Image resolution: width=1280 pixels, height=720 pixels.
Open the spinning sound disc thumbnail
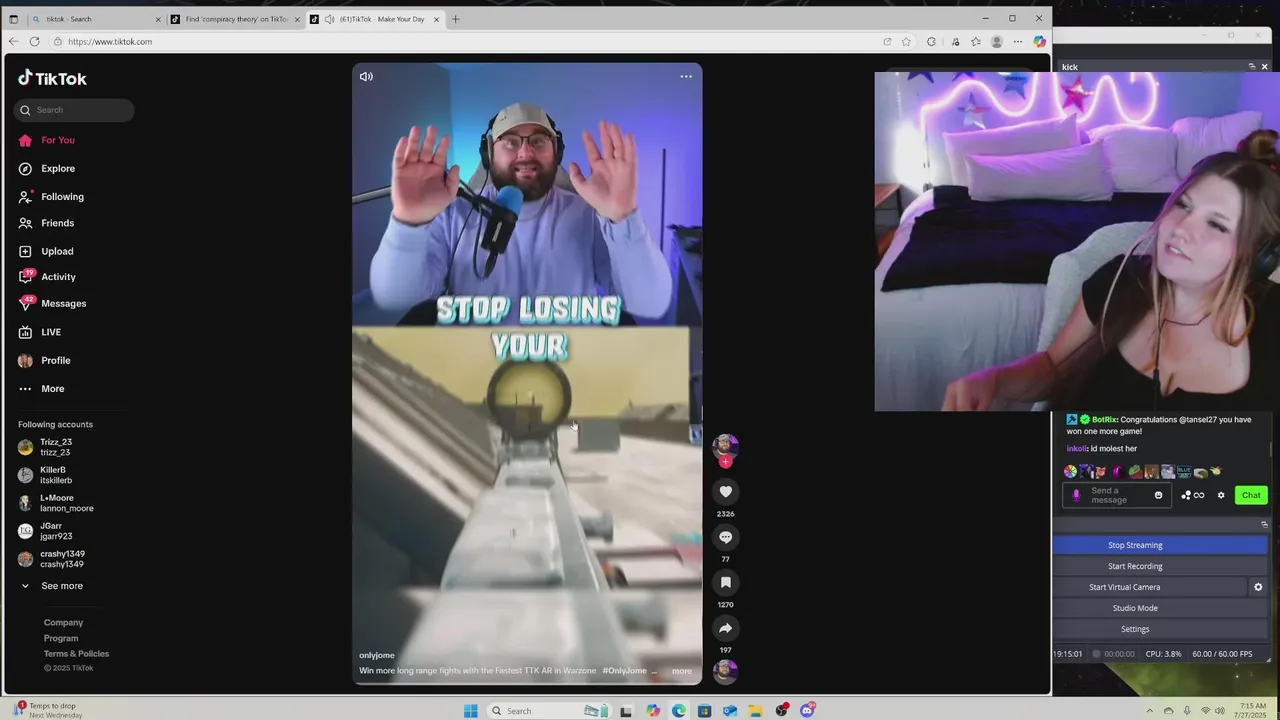click(x=726, y=671)
